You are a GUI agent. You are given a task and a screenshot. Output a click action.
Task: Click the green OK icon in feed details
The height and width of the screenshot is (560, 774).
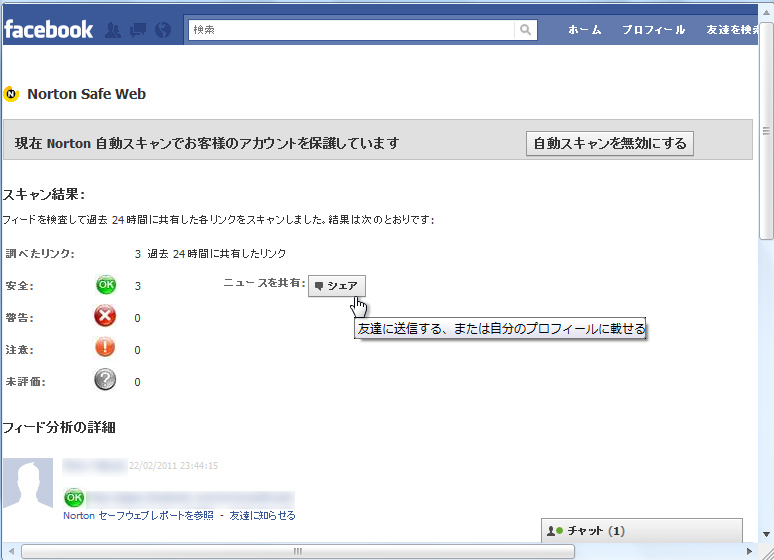(x=74, y=498)
